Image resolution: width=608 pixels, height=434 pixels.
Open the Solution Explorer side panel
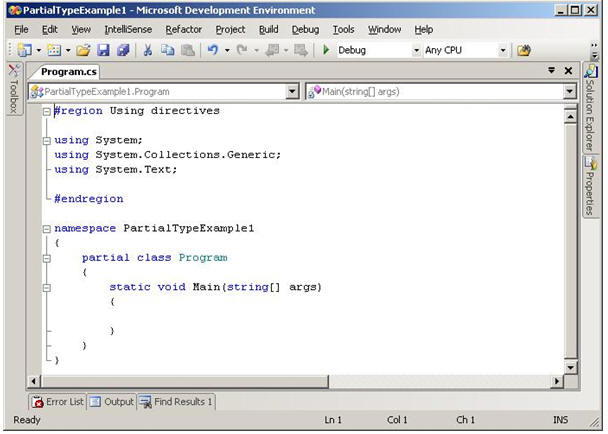click(590, 108)
